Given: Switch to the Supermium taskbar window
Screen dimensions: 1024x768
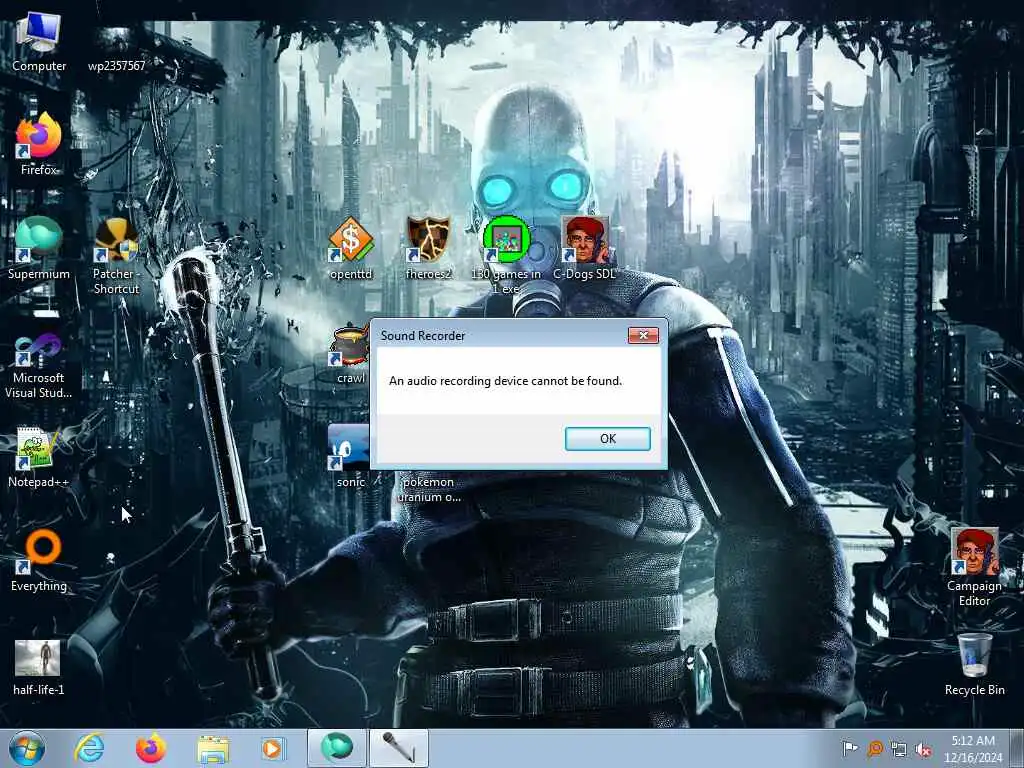Looking at the screenshot, I should pyautogui.click(x=337, y=748).
